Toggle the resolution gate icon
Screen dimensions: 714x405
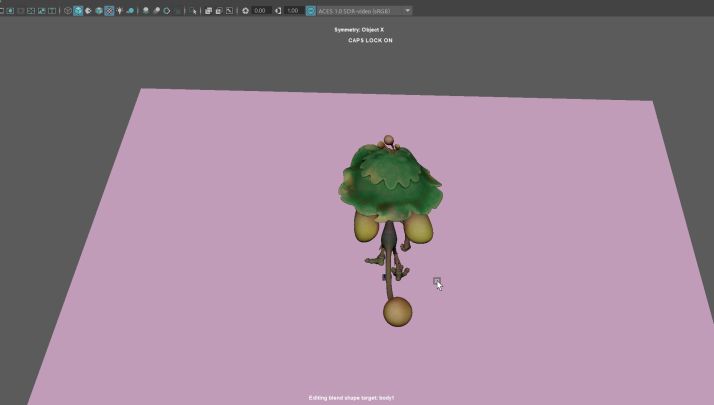click(10, 10)
